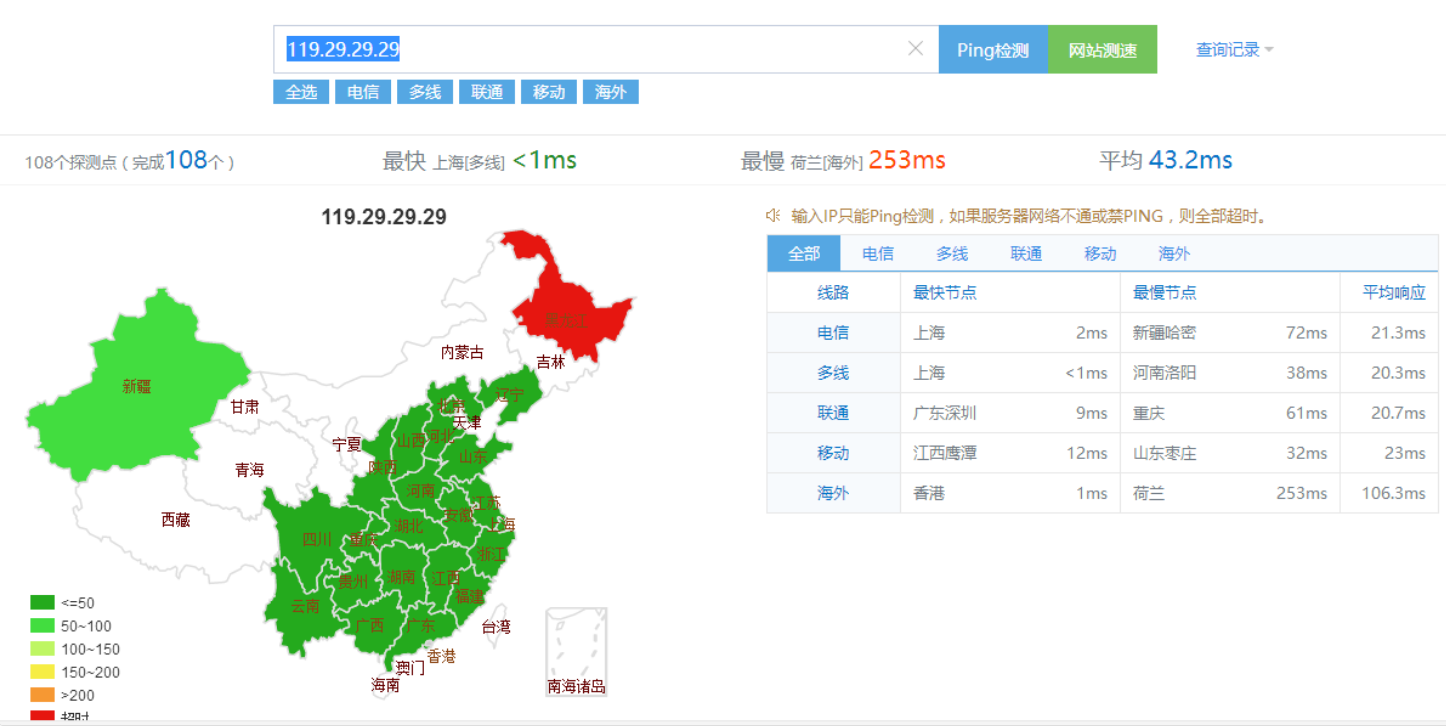The image size is (1446, 728).
Task: Click the 联通 row link in 线路 column
Action: pos(833,413)
